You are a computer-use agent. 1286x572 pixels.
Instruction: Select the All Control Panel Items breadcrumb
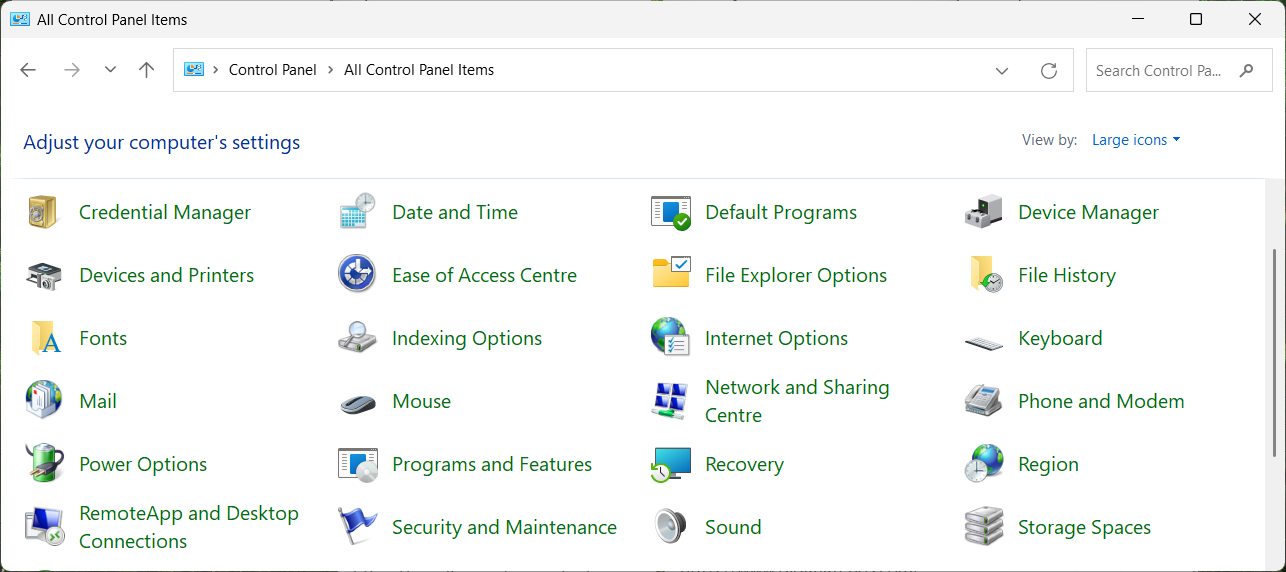419,70
